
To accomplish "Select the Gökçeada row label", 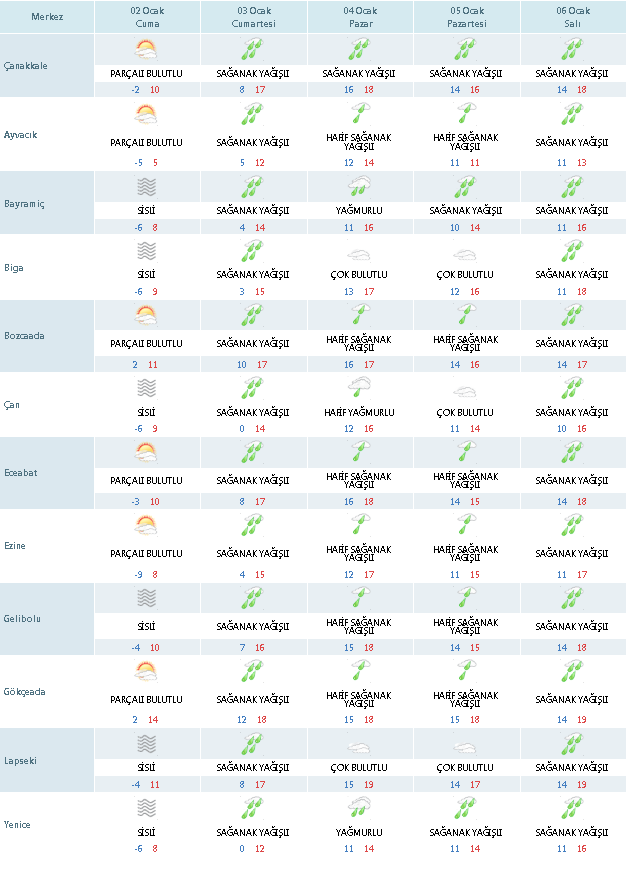I will point(25,692).
